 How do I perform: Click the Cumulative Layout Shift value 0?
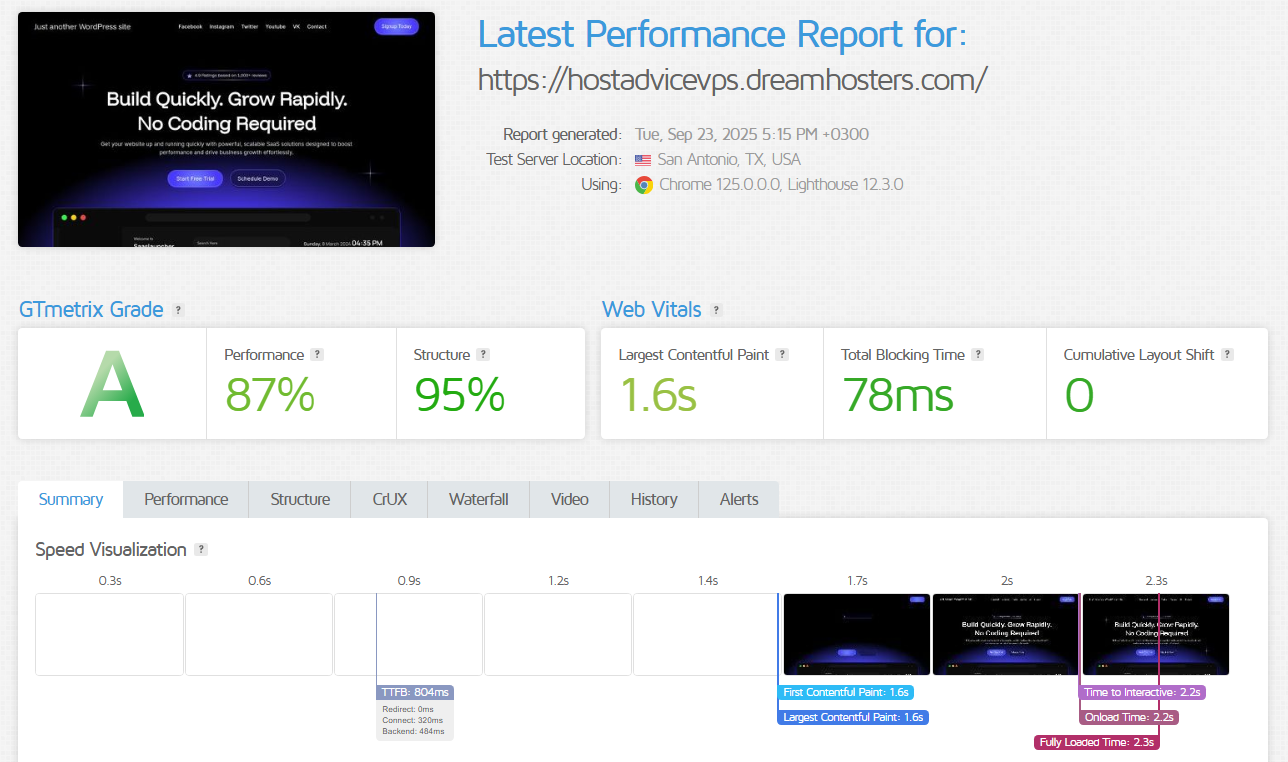click(x=1079, y=395)
